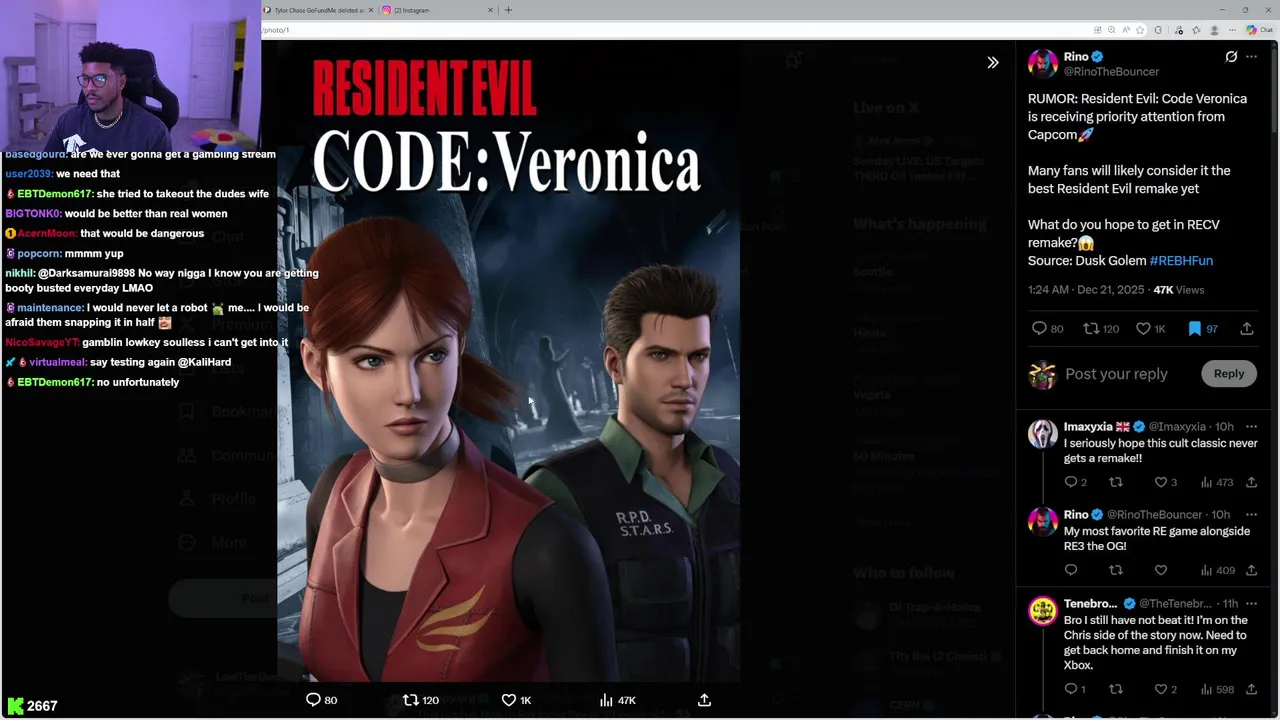1280x720 pixels.
Task: Close the Tylor Chase GoFundMe browser tab
Action: (x=371, y=10)
